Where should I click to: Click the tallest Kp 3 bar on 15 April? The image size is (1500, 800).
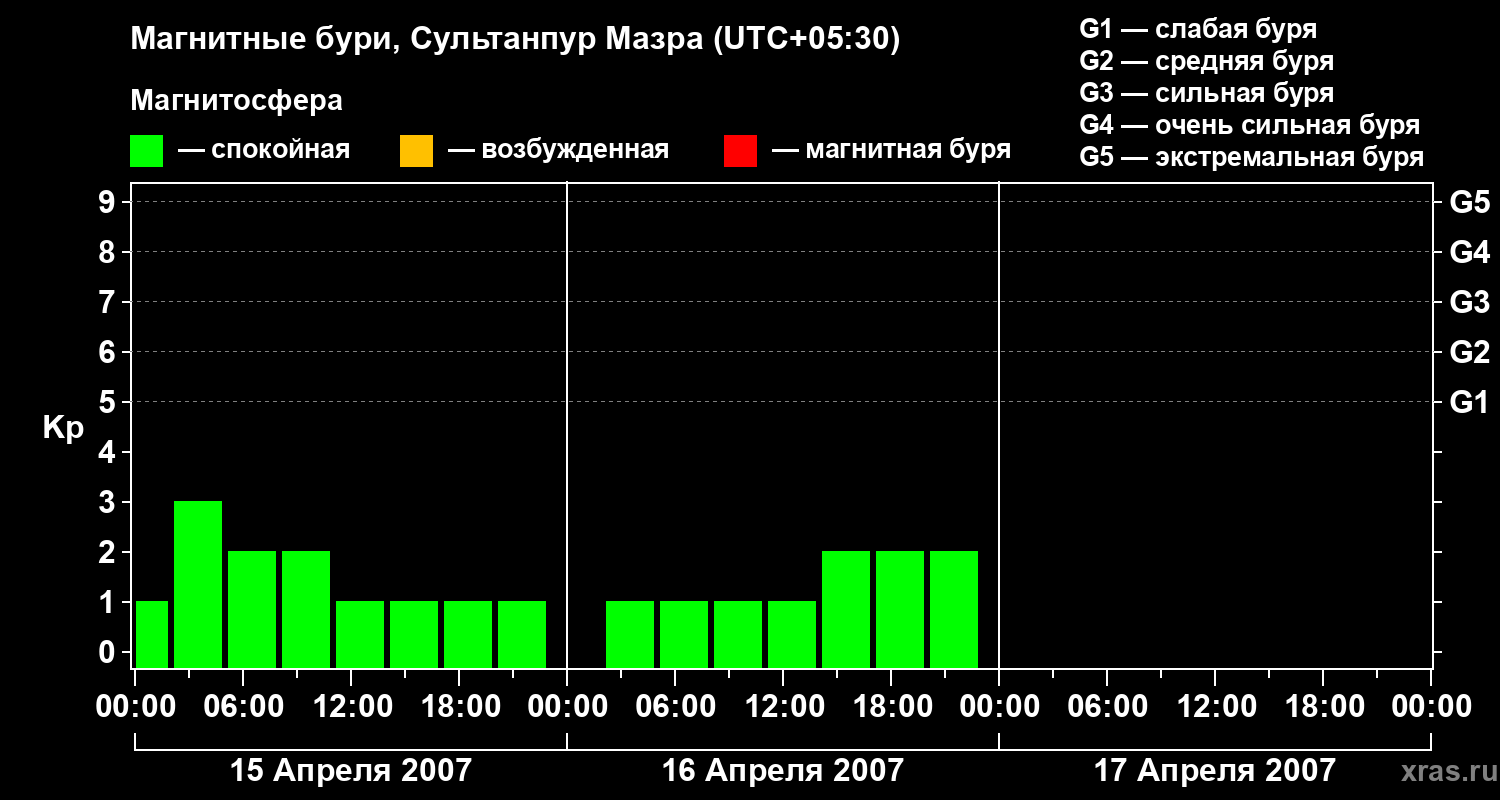point(198,584)
